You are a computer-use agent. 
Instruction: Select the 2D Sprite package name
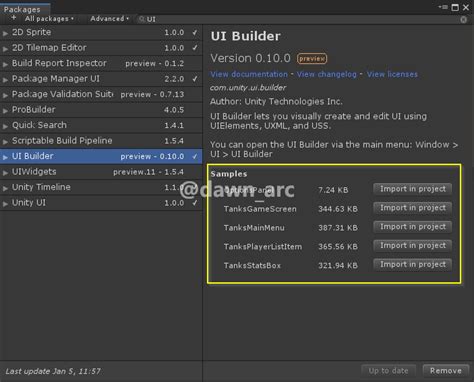coord(32,32)
